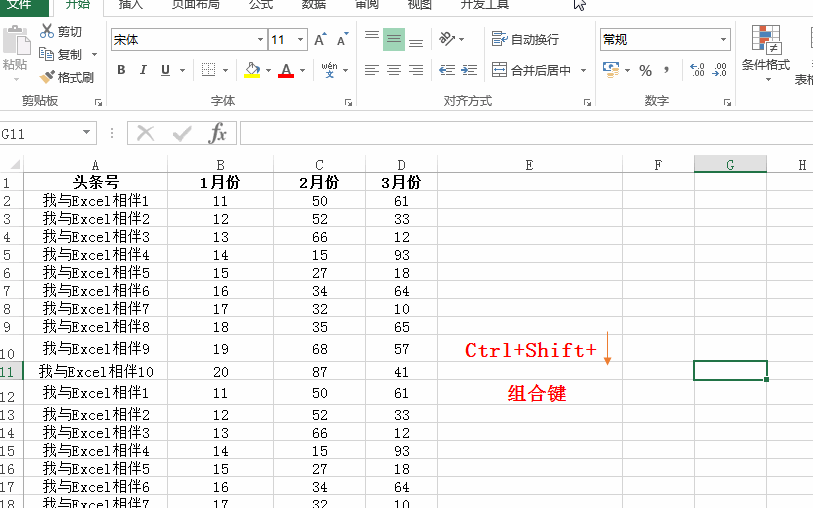Click accounting number format icon
This screenshot has width=813, height=508.
611,70
